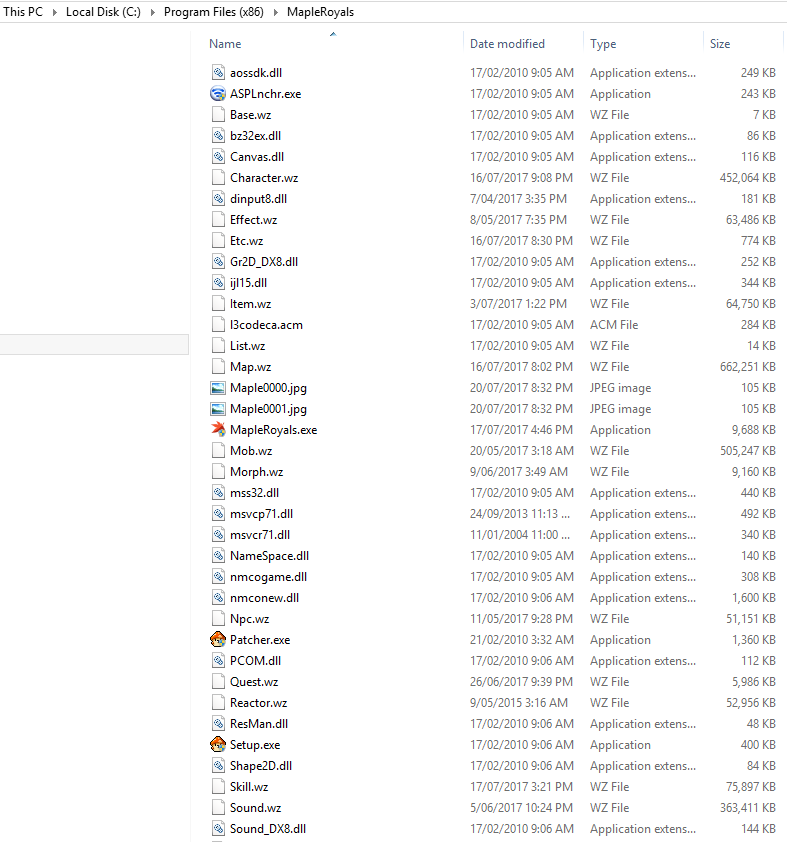Screen dimensions: 787x842
Task: Click the PCOM.dll file icon
Action: pos(218,660)
